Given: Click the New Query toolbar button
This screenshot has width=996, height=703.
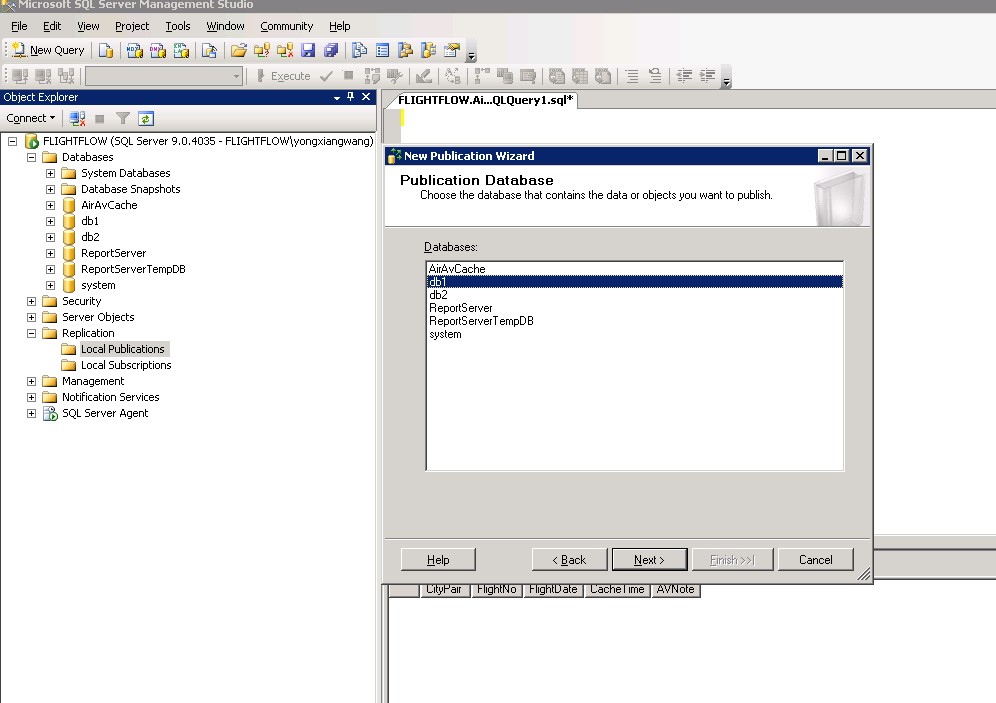Looking at the screenshot, I should pyautogui.click(x=48, y=50).
